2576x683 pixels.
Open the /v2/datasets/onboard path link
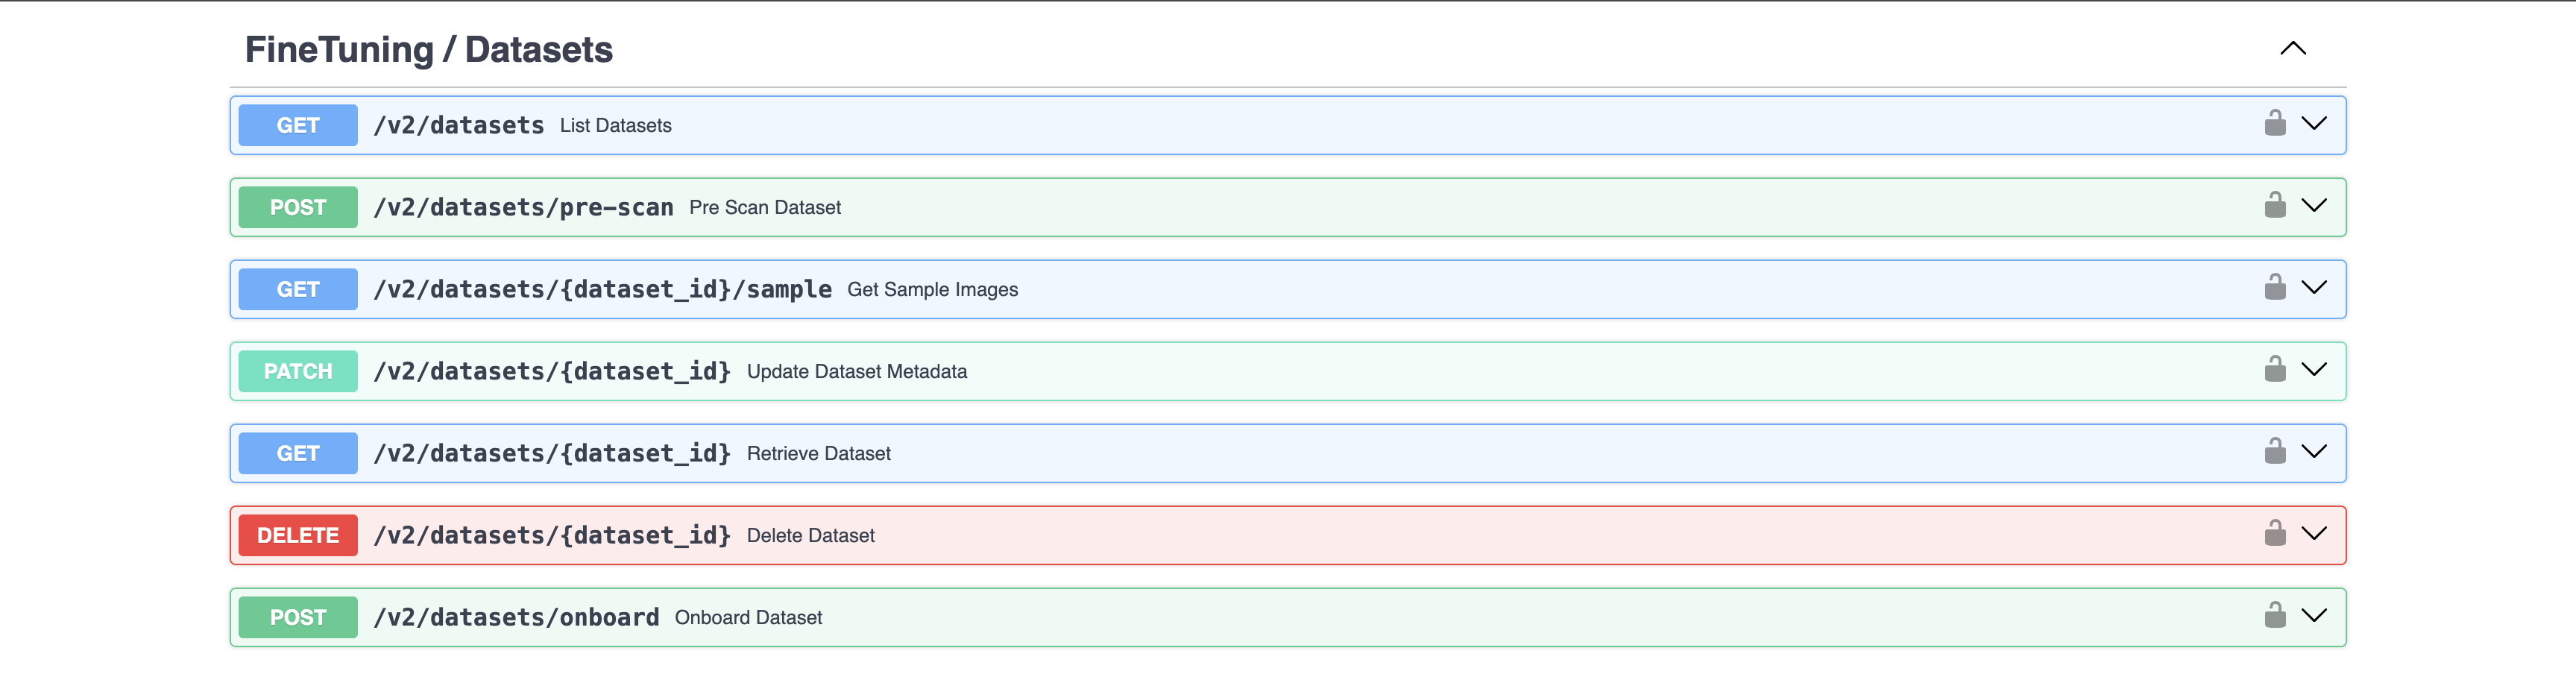pos(516,617)
